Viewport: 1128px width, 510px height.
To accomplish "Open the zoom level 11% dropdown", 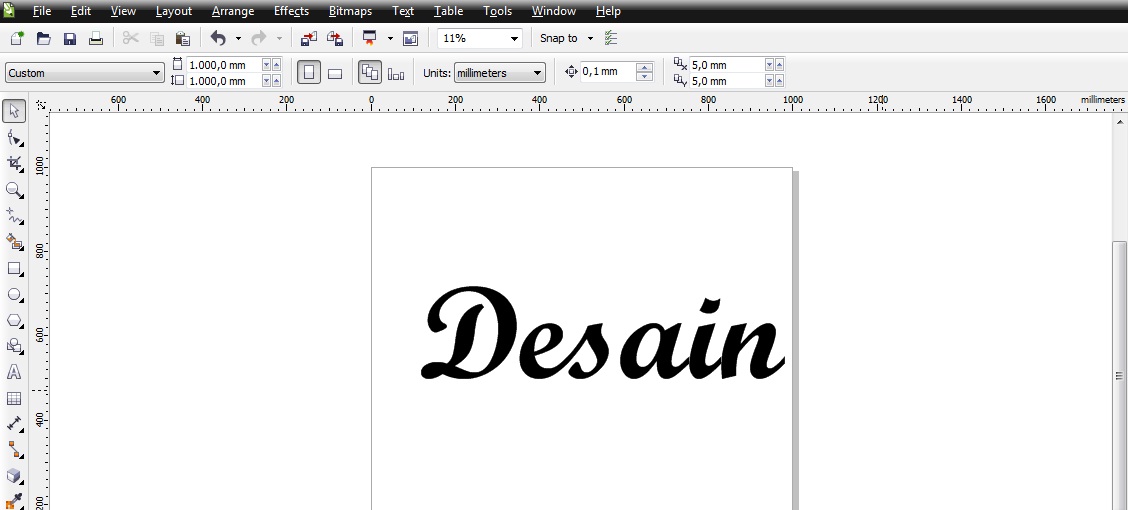I will (514, 39).
